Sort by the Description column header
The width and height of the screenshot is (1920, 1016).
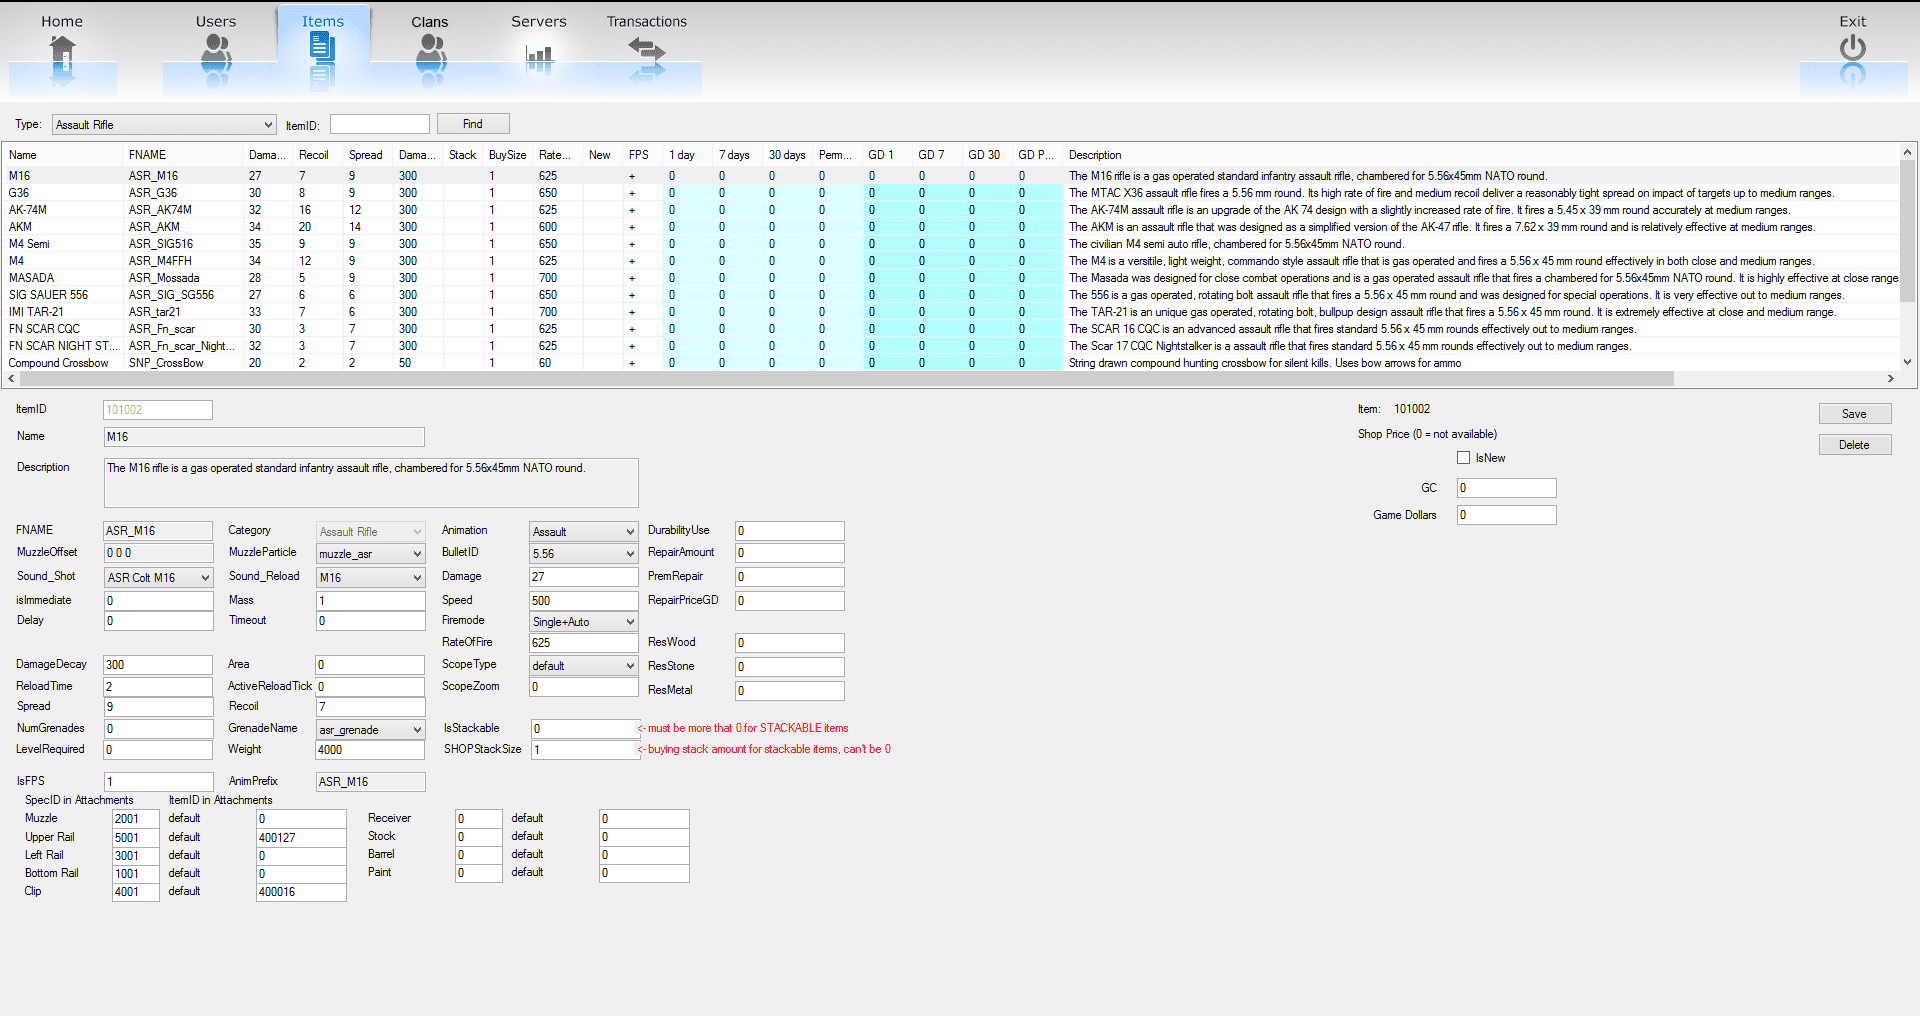(1480, 155)
